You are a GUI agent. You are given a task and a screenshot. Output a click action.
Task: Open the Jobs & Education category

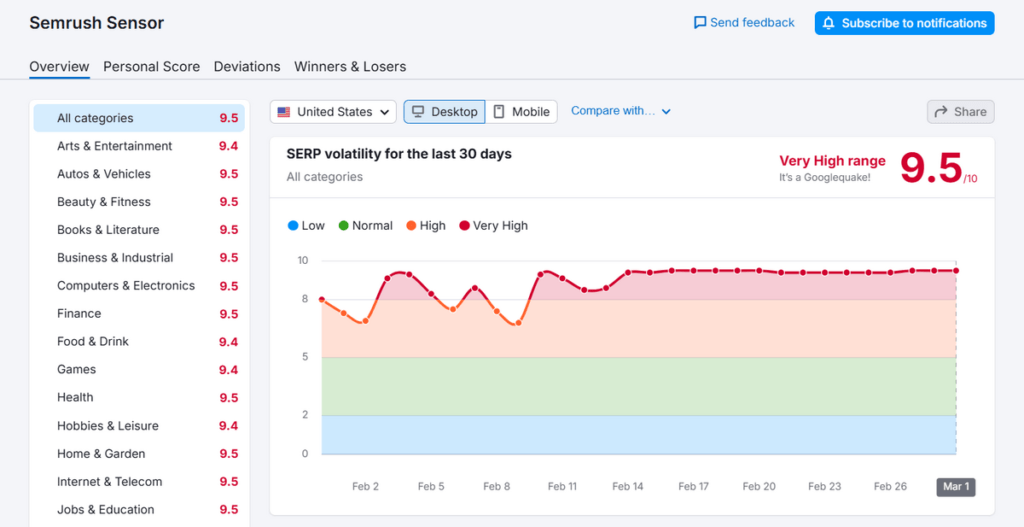point(139,510)
